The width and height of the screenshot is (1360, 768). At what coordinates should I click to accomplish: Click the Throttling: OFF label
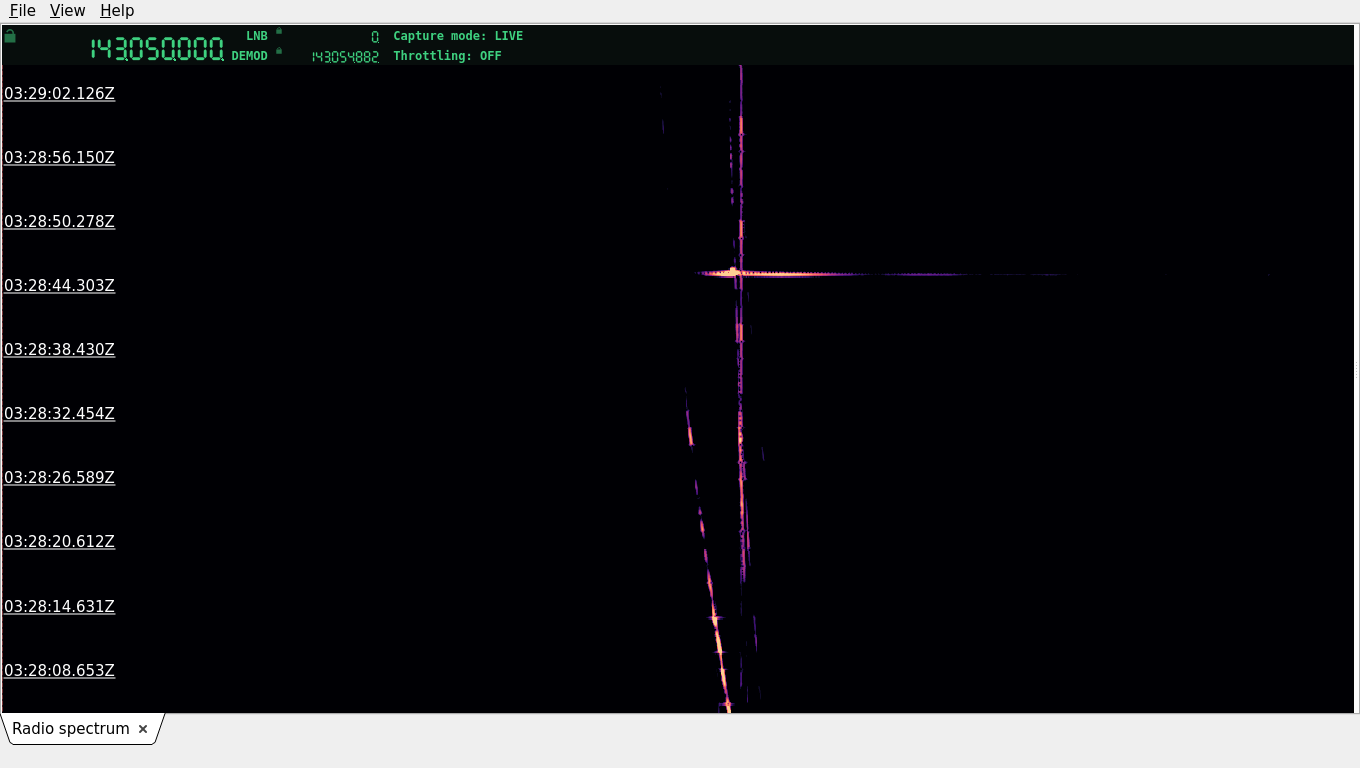pyautogui.click(x=447, y=56)
